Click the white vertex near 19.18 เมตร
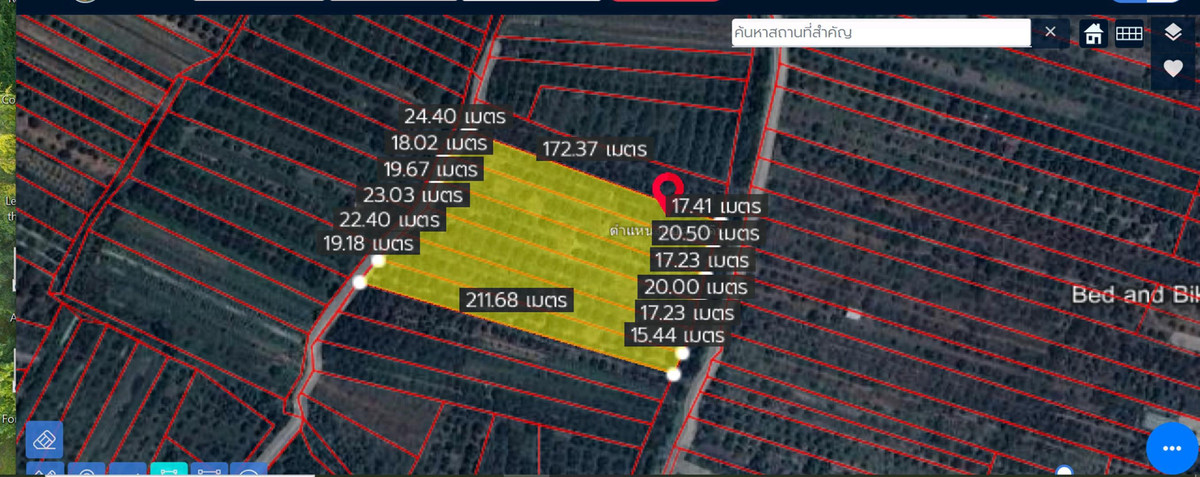Viewport: 1200px width, 477px height. click(x=378, y=261)
